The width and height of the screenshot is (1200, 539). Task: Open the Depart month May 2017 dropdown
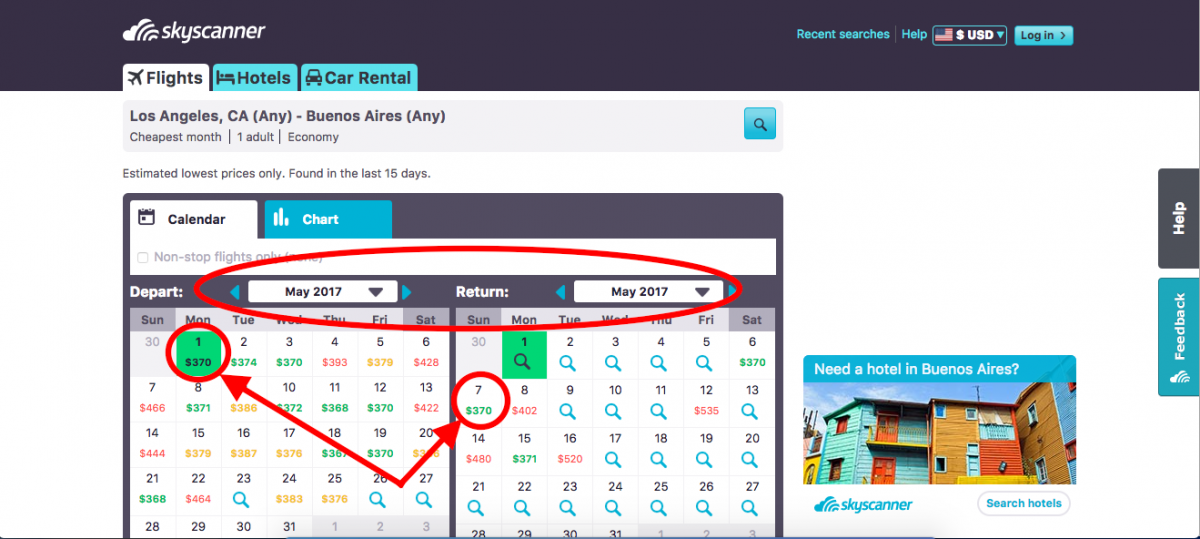pyautogui.click(x=322, y=292)
